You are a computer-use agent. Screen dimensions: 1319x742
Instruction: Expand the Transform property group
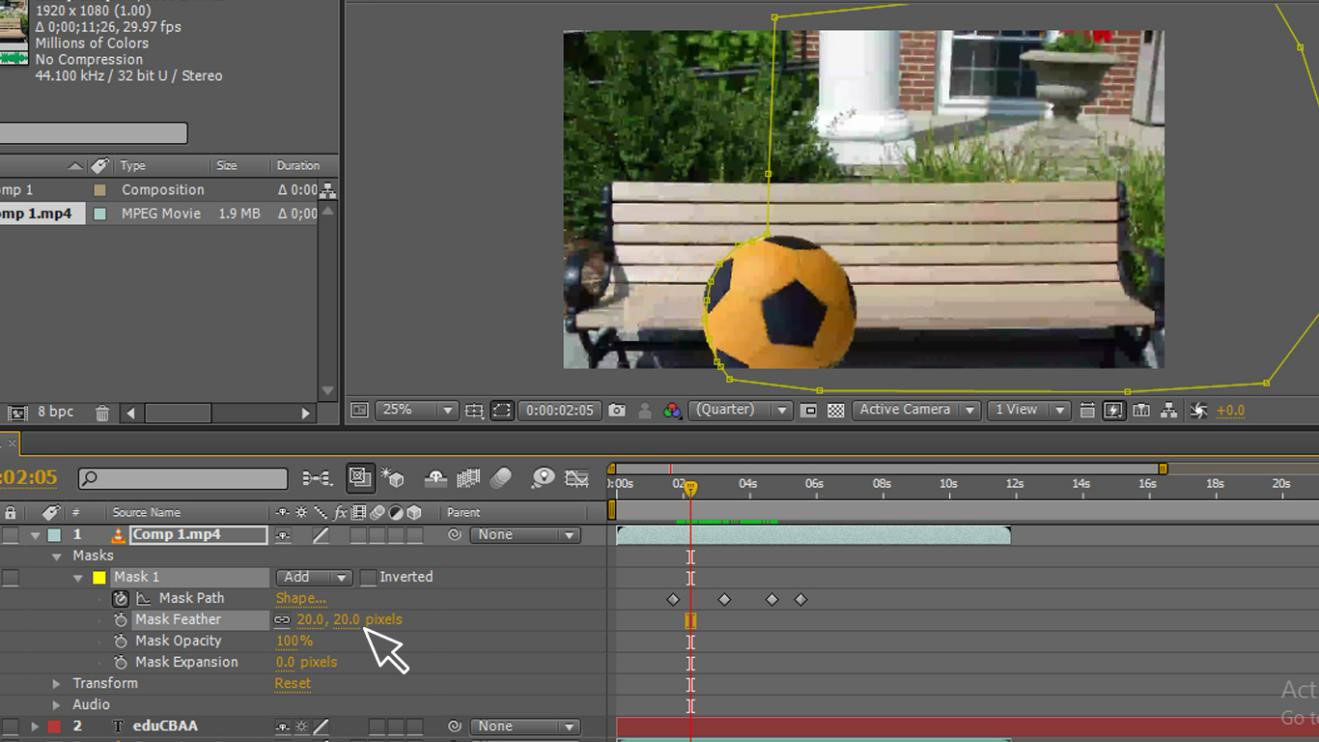[56, 684]
